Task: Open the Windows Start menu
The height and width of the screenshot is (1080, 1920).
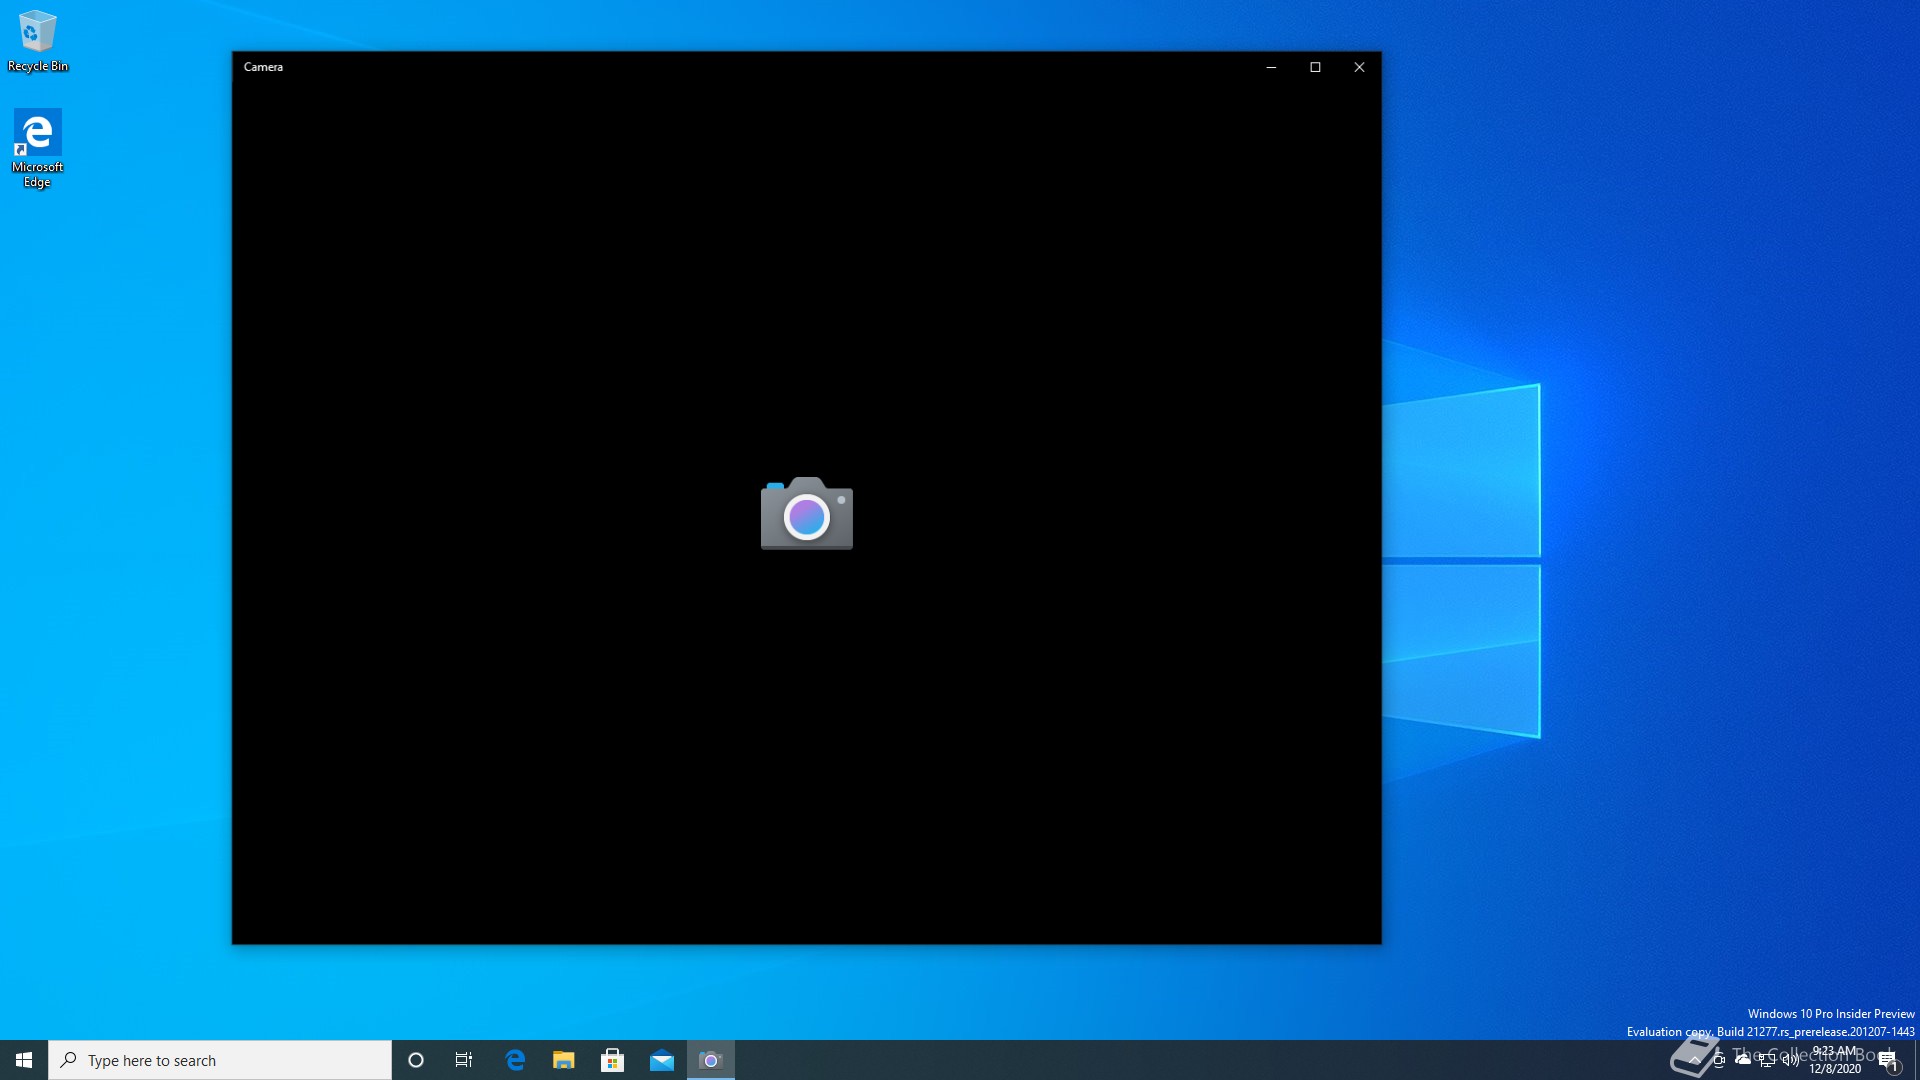Action: coord(24,1060)
